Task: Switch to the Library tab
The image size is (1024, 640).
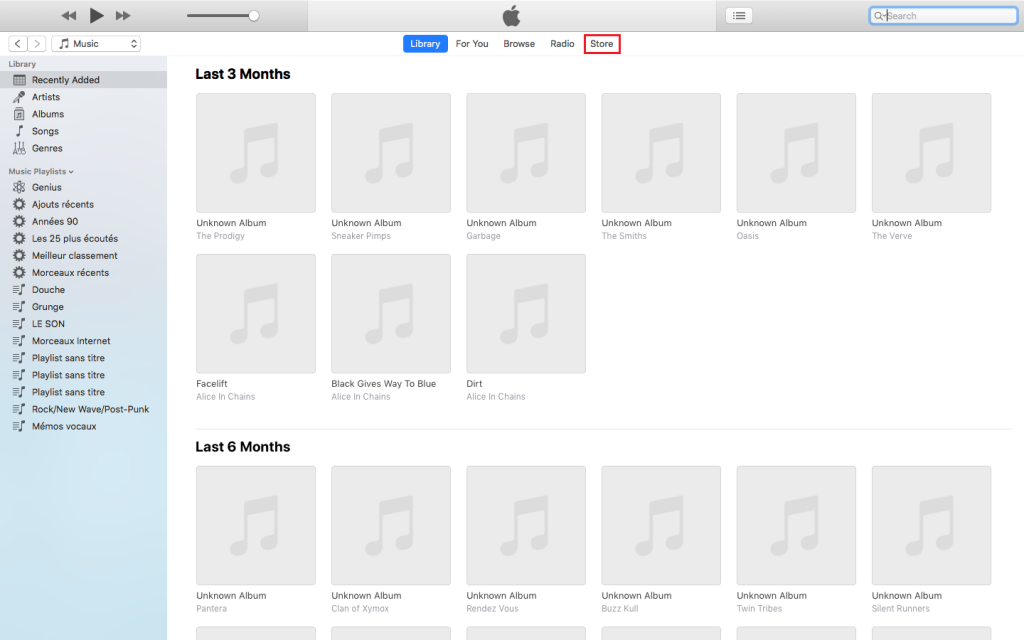Action: tap(425, 44)
